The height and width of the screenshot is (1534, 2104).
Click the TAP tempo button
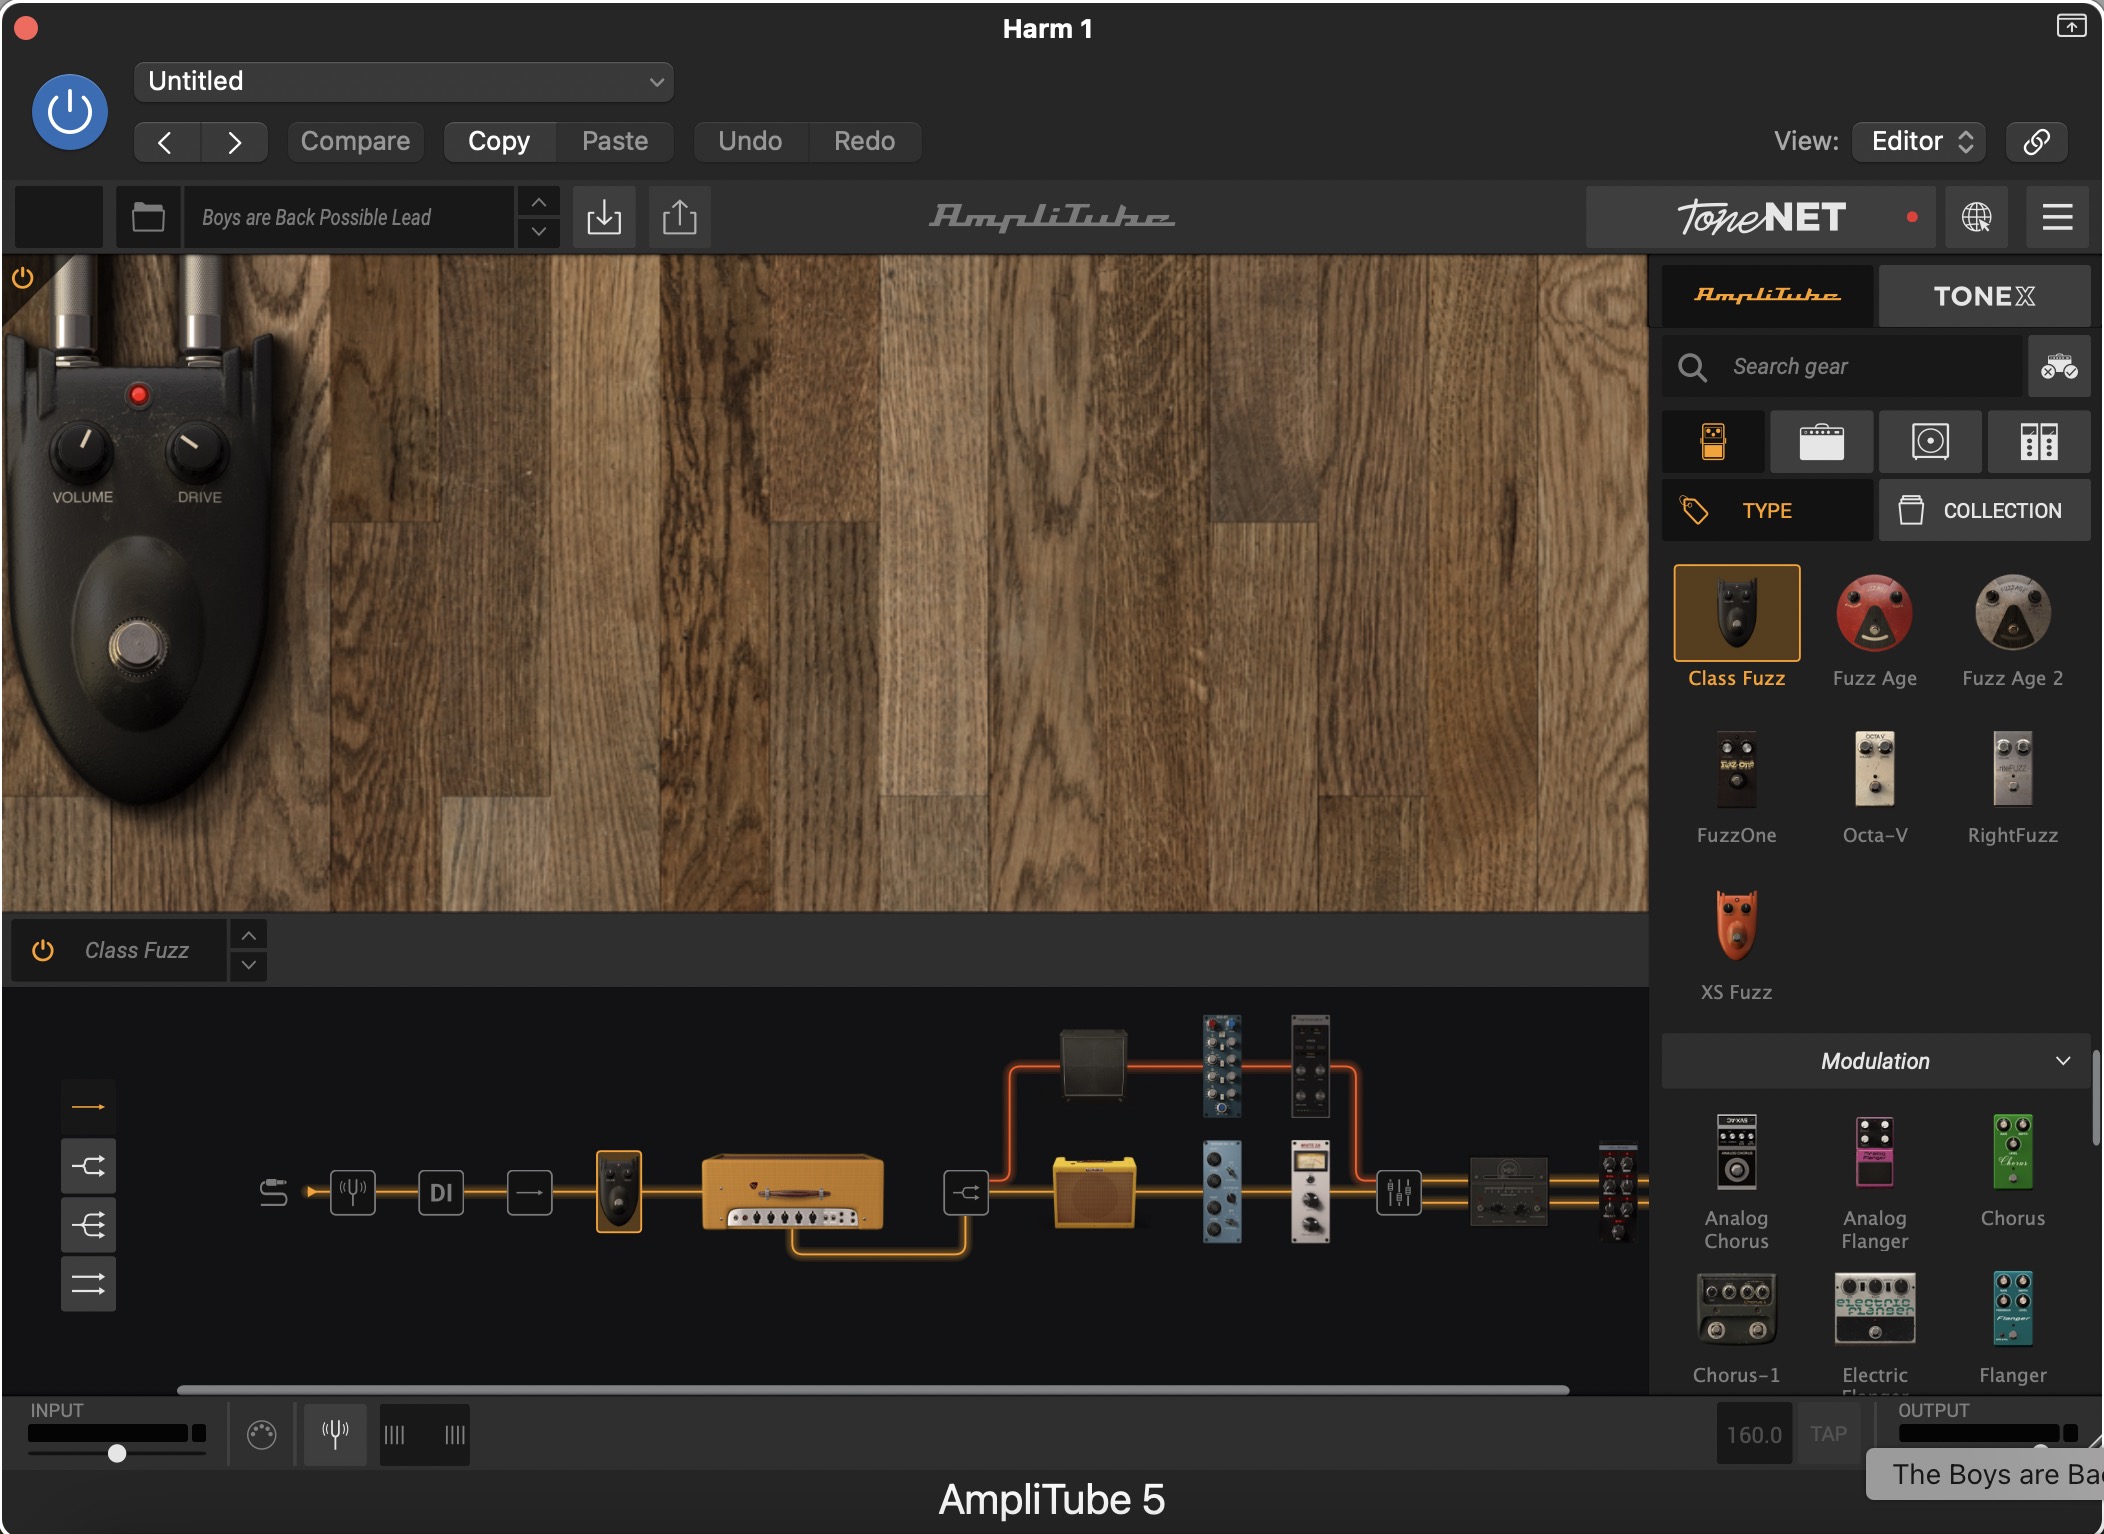click(x=1828, y=1434)
